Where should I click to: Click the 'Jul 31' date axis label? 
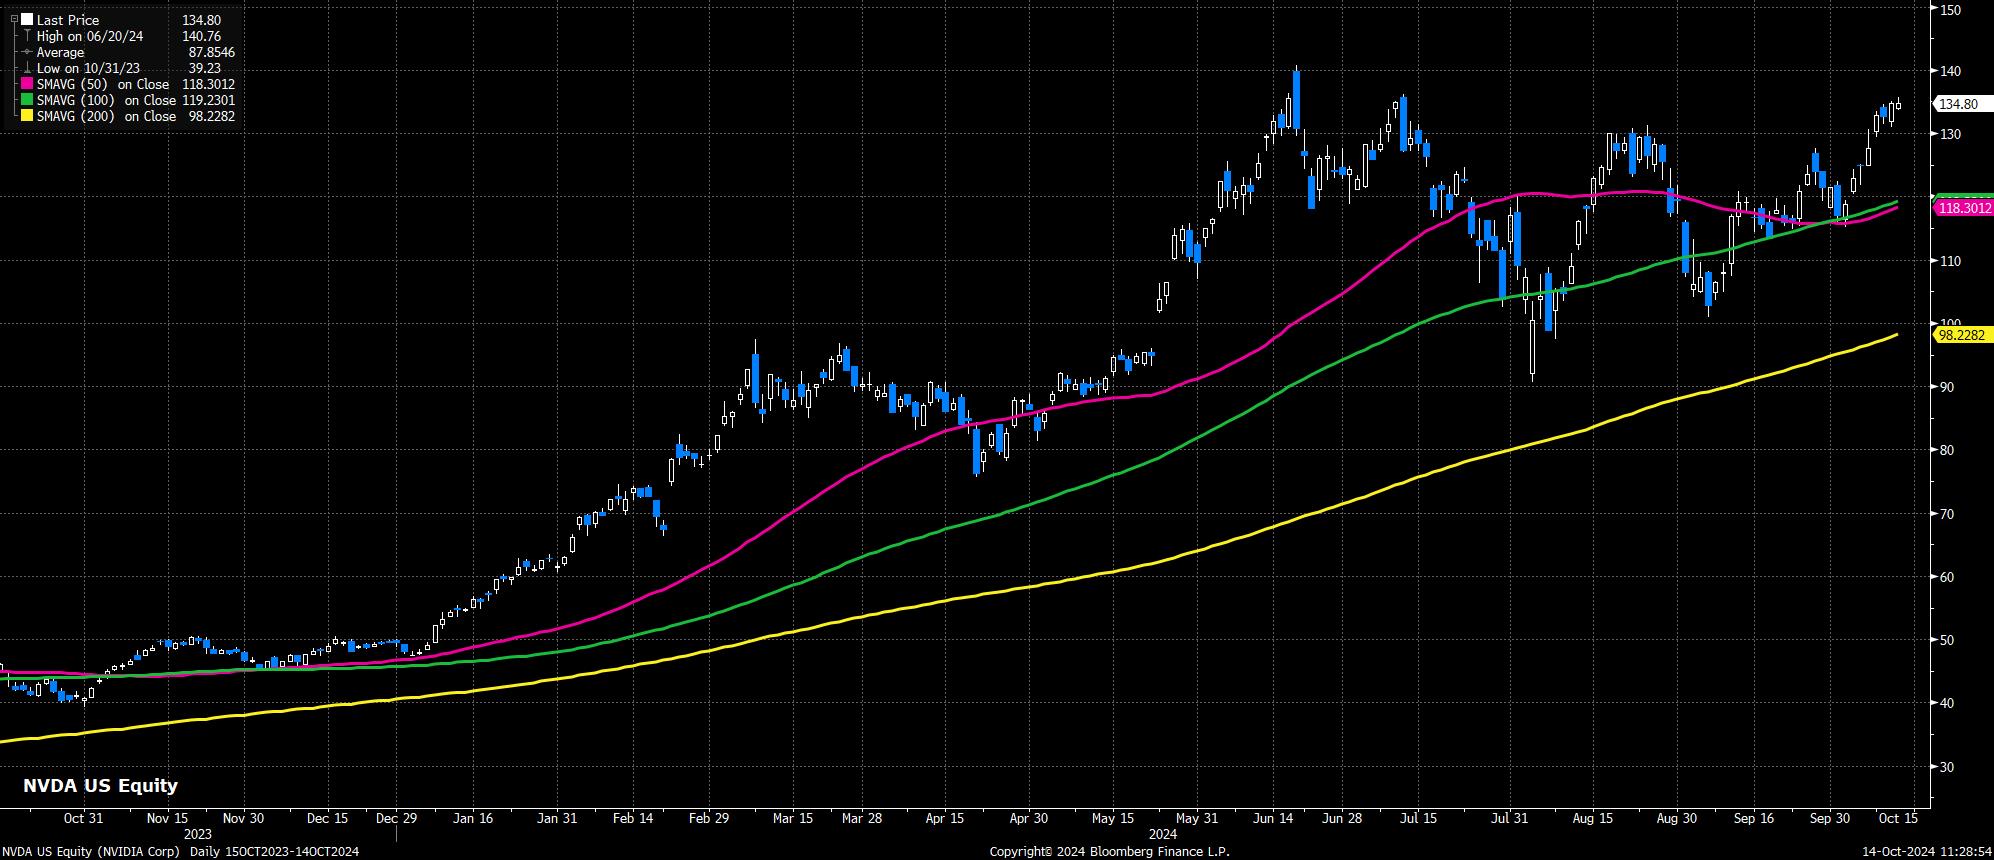[x=1509, y=818]
